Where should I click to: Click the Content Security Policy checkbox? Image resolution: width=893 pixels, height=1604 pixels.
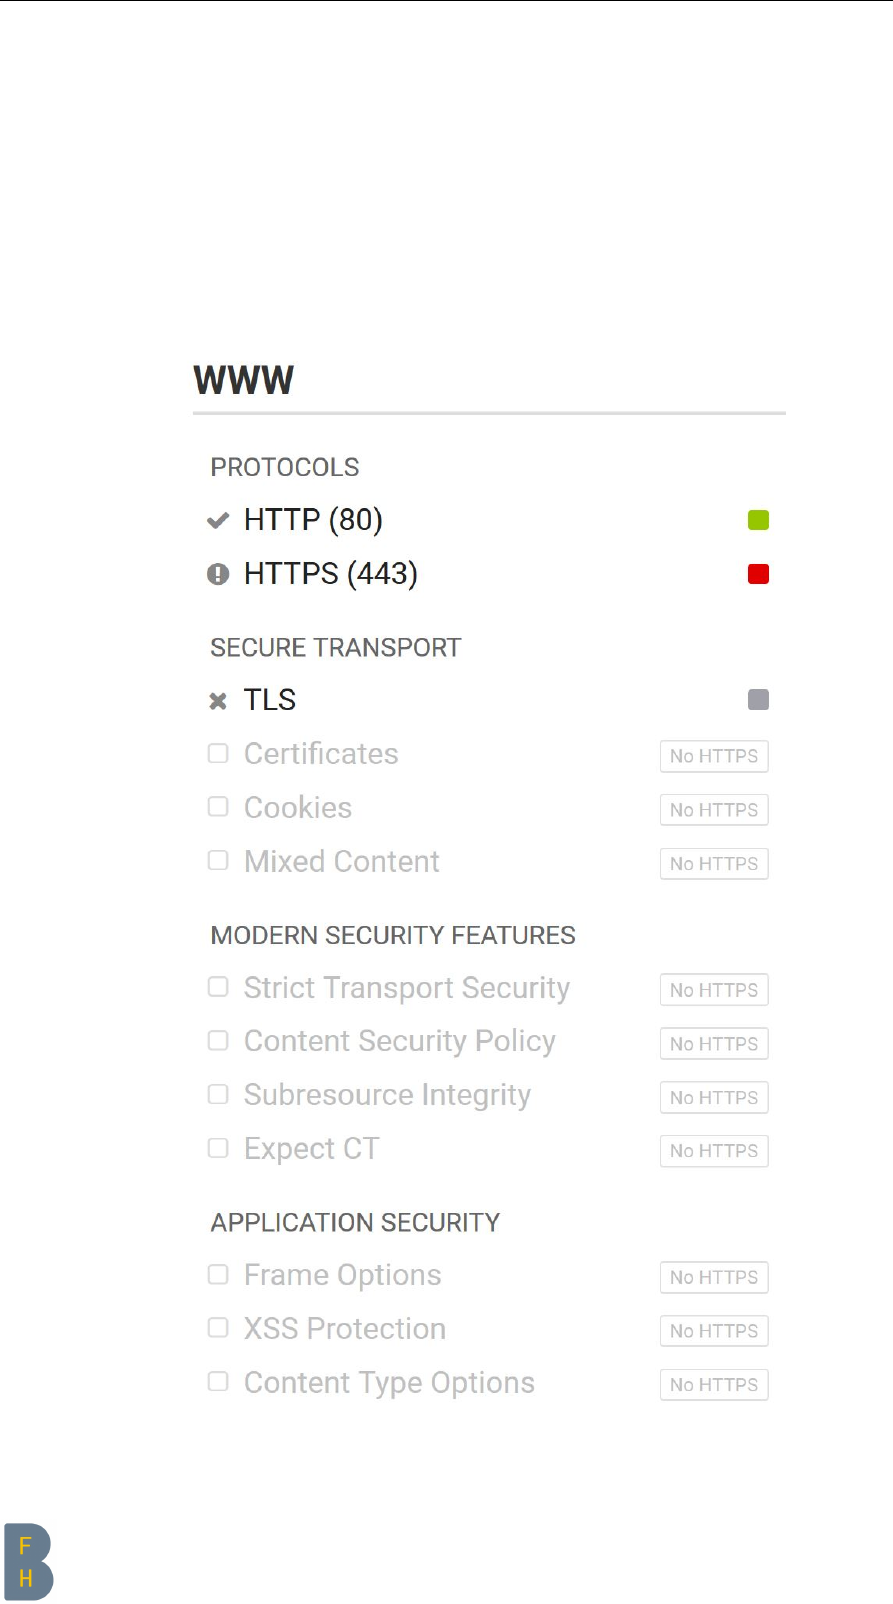(218, 1041)
